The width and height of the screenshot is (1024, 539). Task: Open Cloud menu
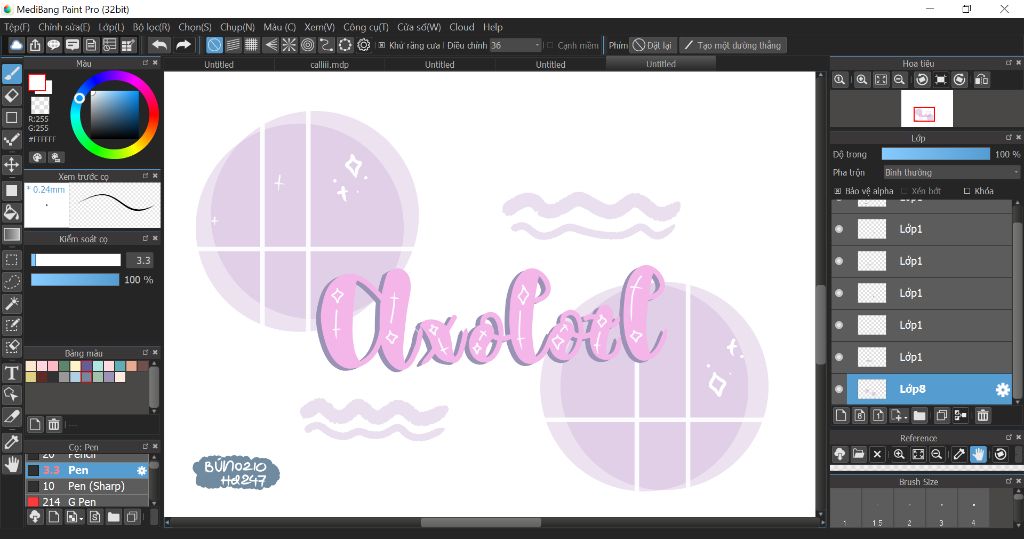(462, 27)
